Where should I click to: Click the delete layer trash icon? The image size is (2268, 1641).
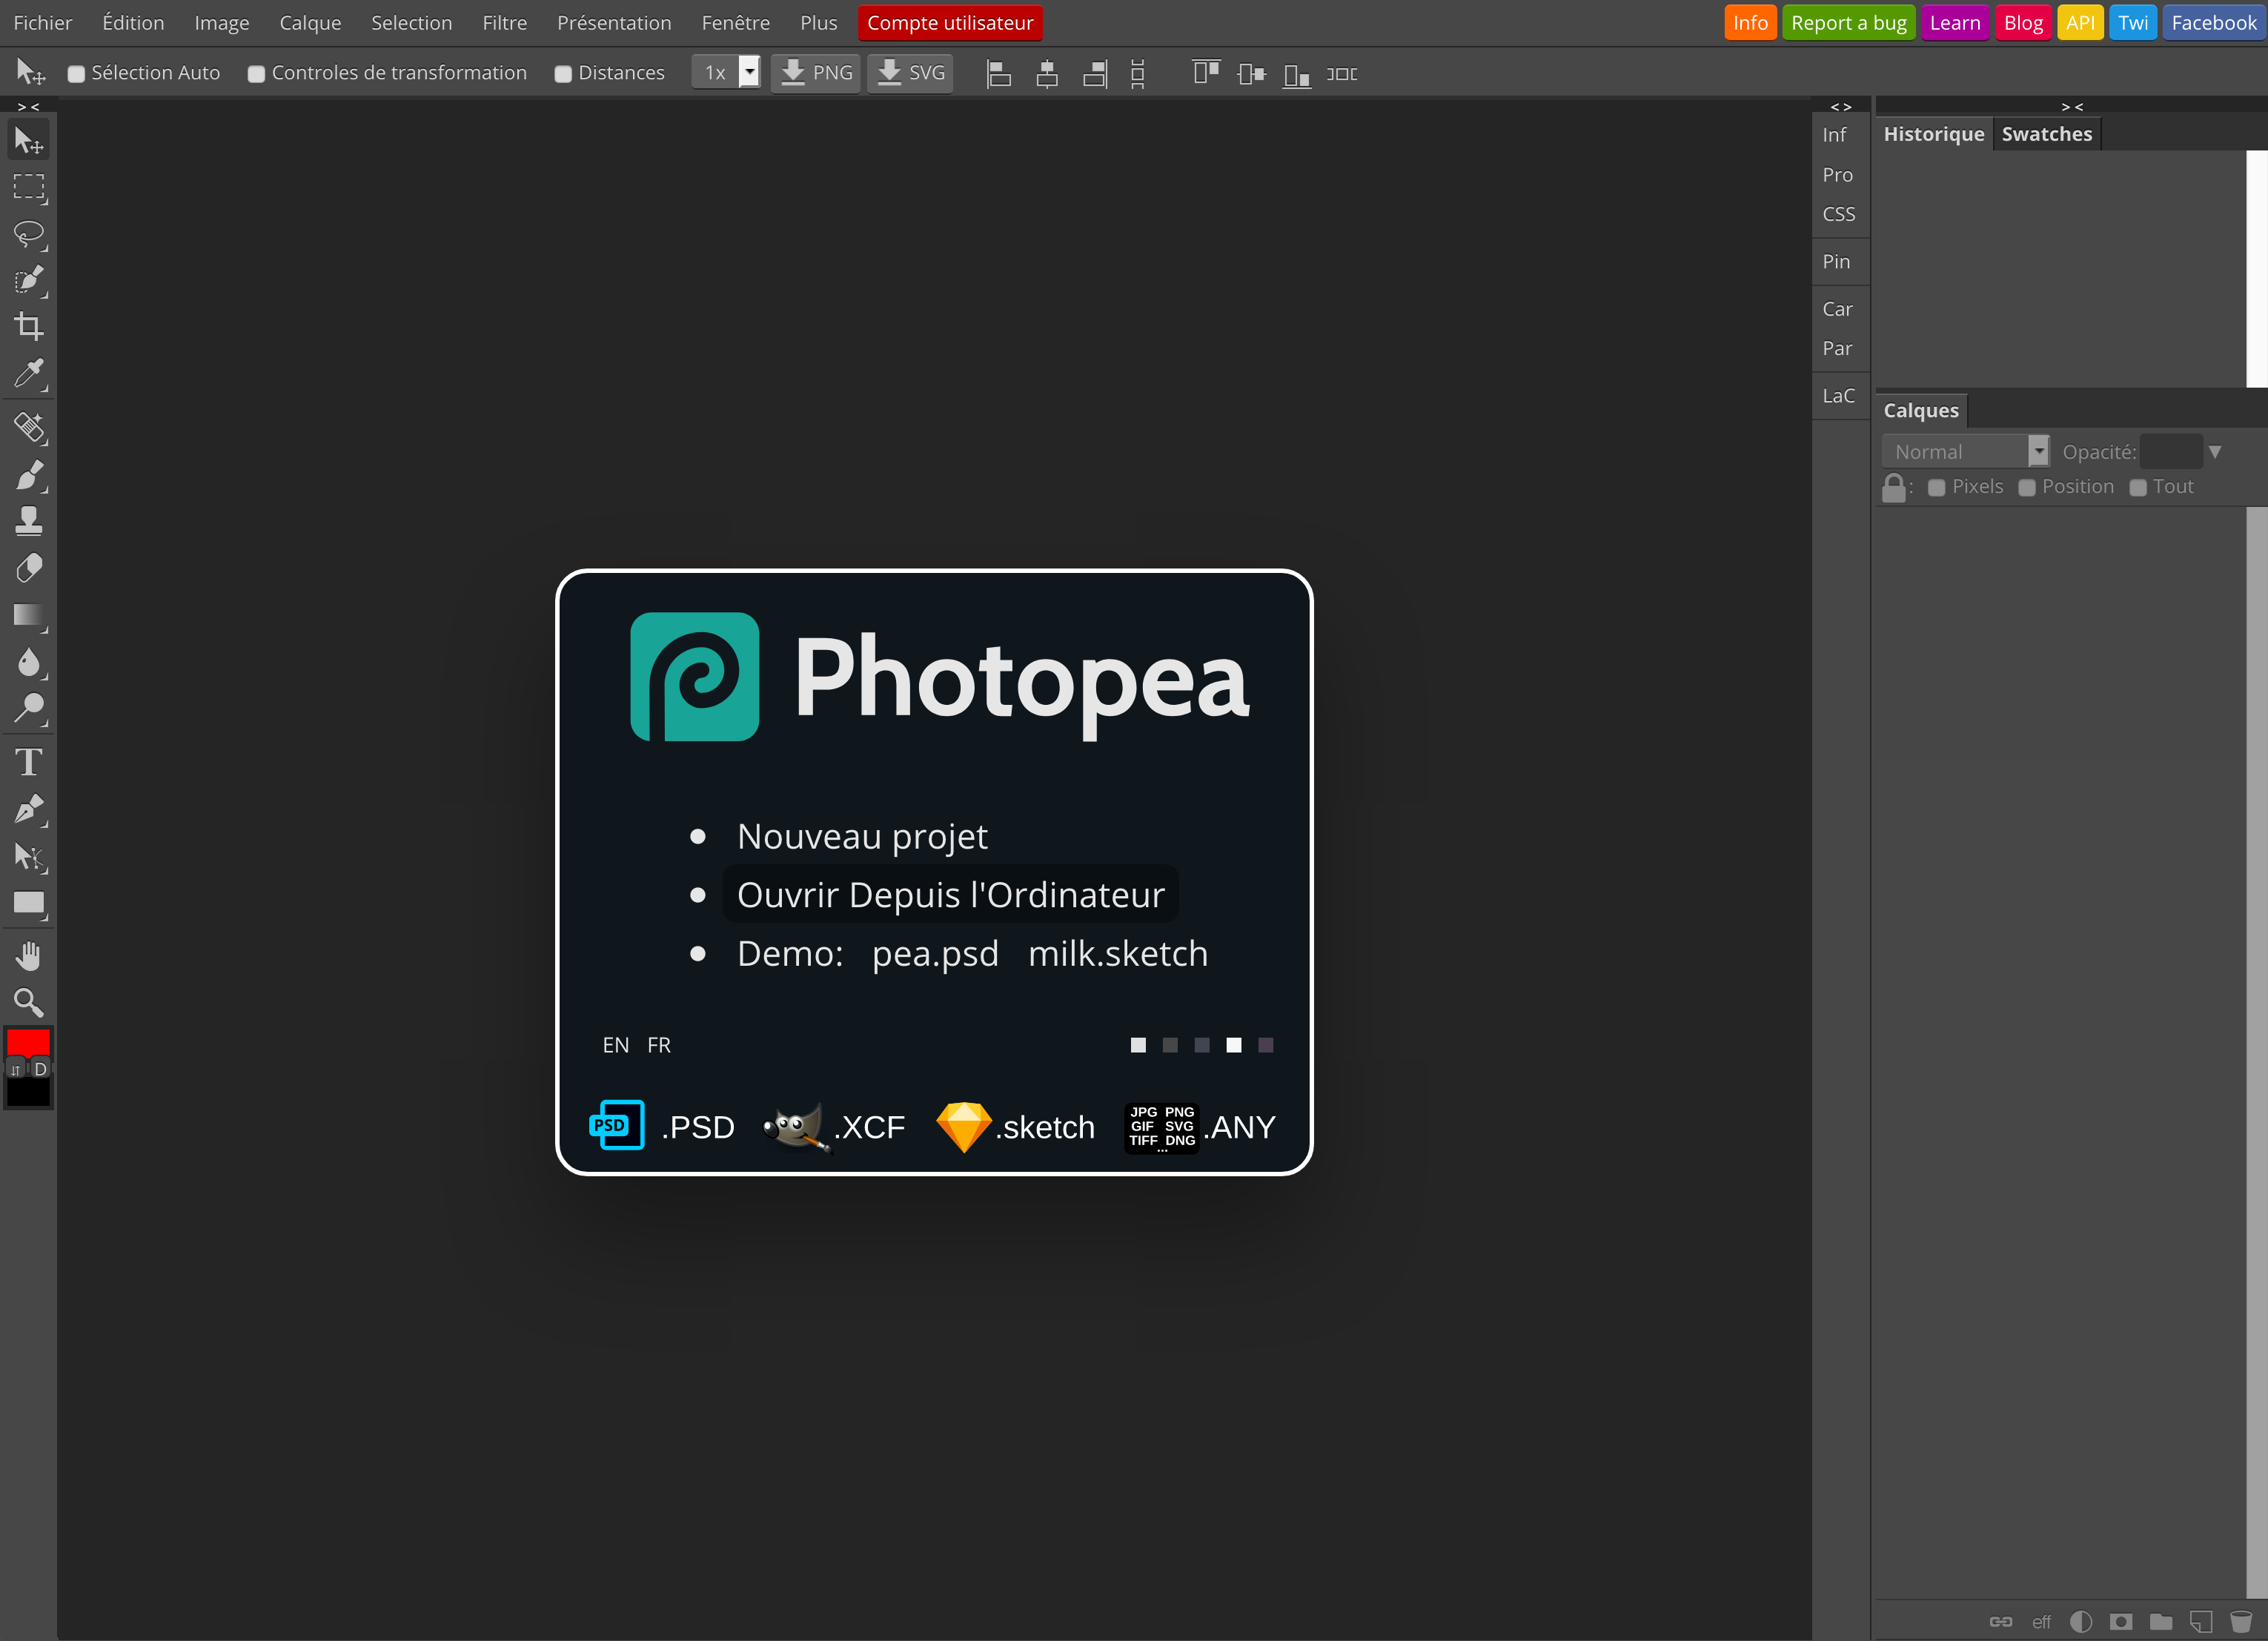coord(2241,1621)
